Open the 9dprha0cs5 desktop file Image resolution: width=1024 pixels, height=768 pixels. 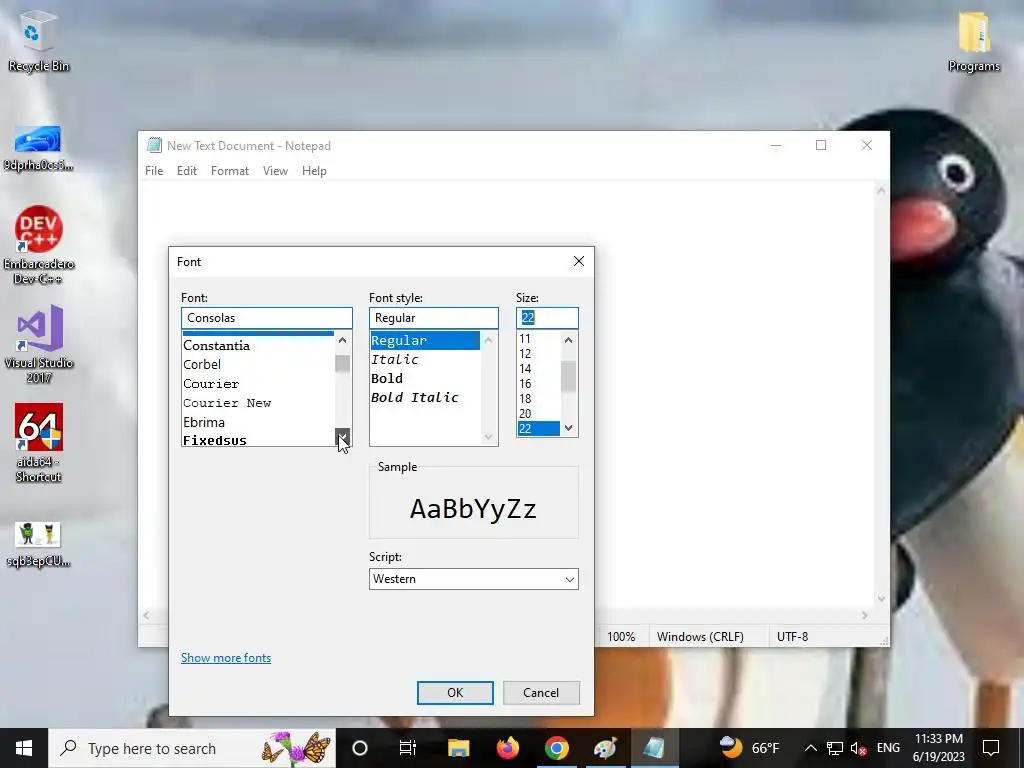(38, 148)
